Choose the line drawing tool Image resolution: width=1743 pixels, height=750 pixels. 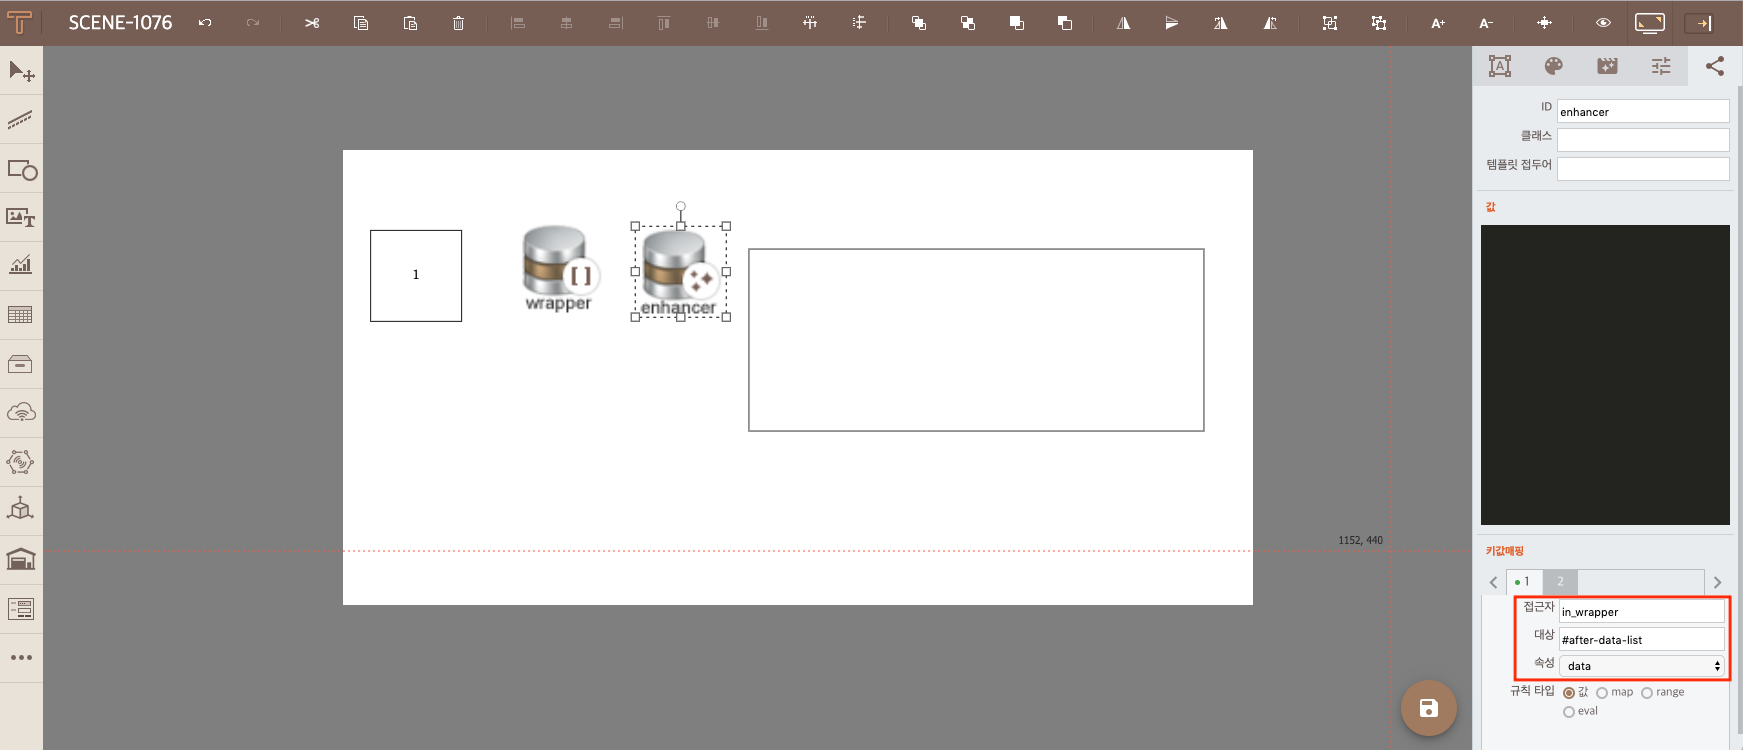tap(21, 120)
